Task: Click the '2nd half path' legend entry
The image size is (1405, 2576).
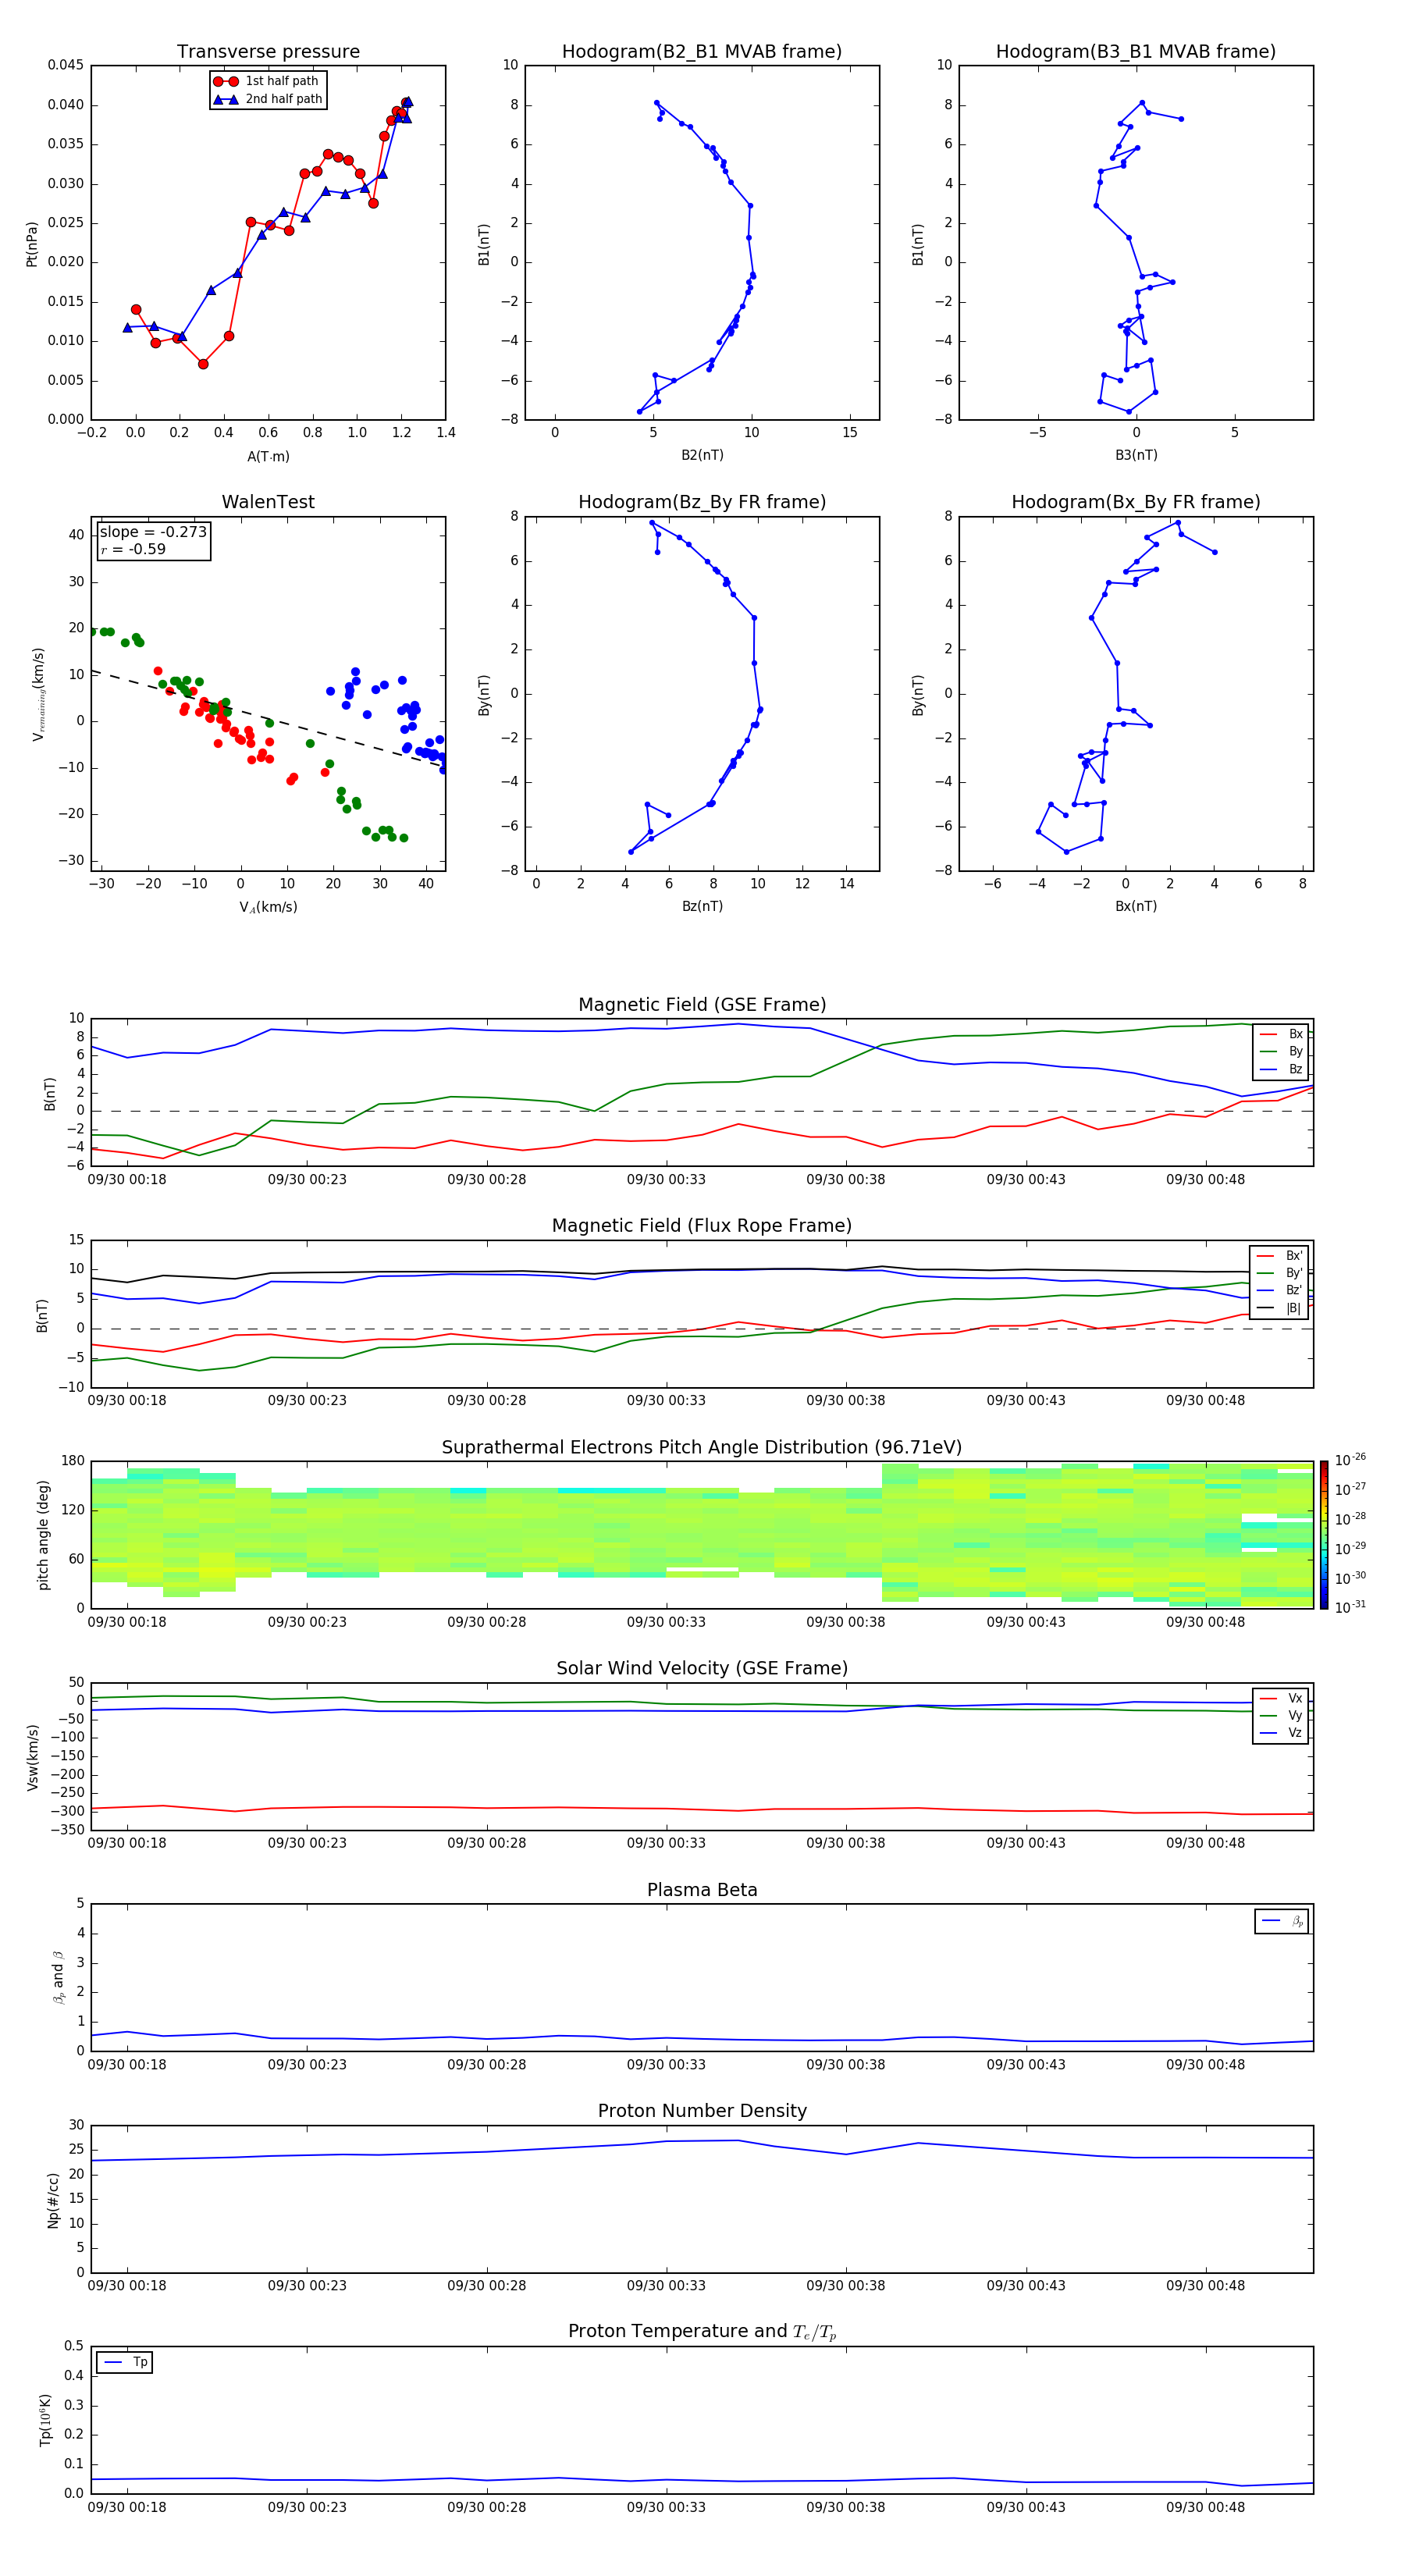Action: click(267, 99)
